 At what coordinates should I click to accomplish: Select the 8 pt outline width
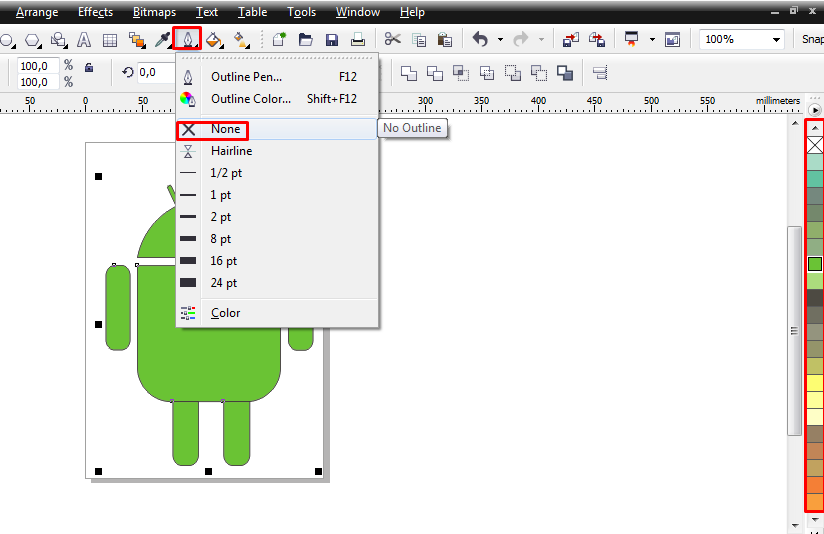[277, 239]
